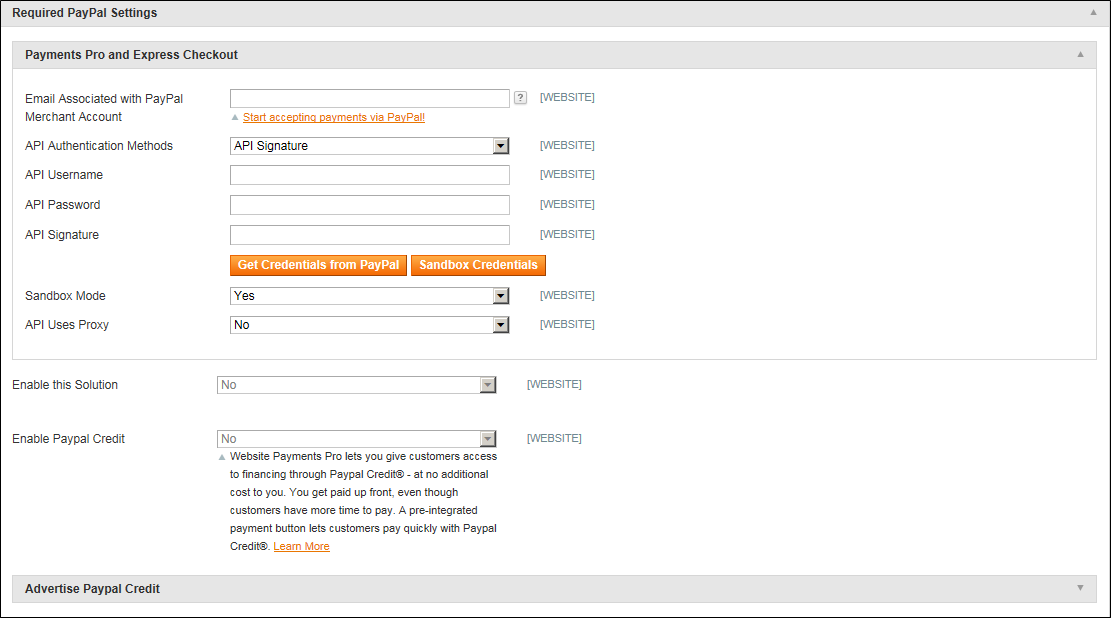Viewport: 1111px width, 618px height.
Task: Focus the API Signature input field
Action: click(369, 235)
